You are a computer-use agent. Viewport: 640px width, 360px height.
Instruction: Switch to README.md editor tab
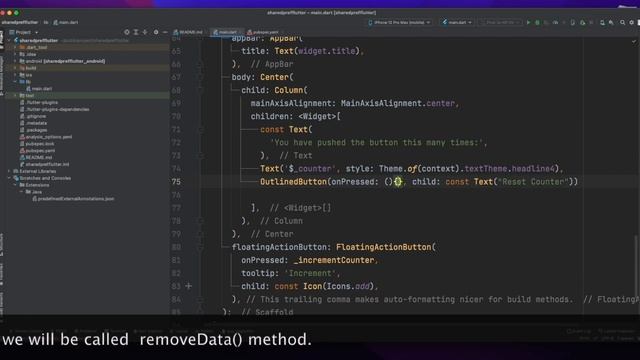click(188, 32)
